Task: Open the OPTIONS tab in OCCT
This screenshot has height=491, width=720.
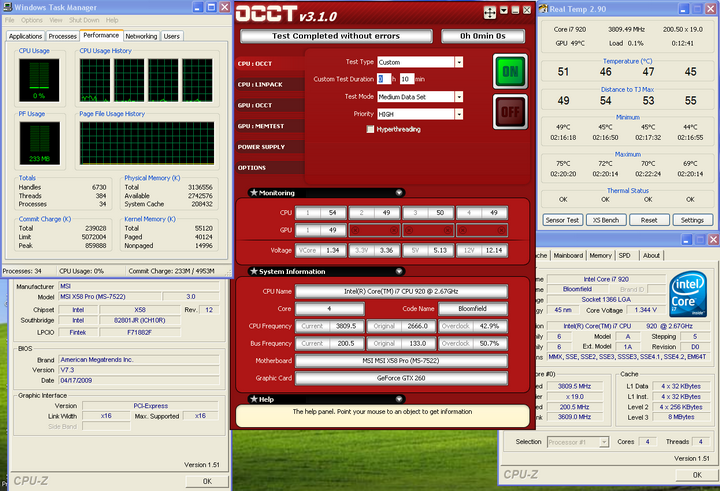Action: coord(270,168)
